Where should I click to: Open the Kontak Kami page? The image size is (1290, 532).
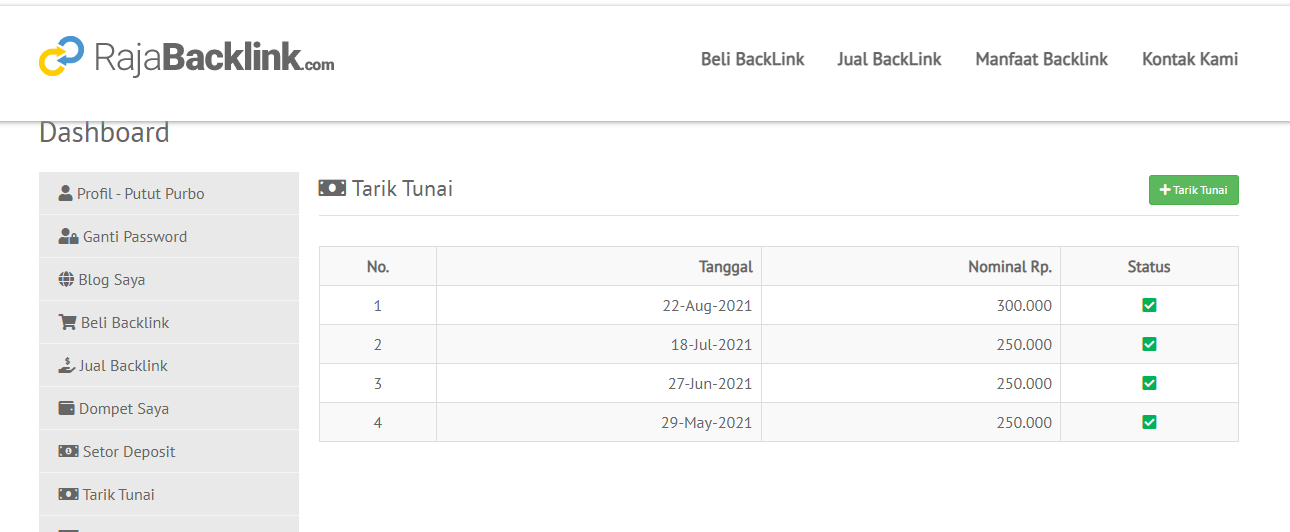click(x=1190, y=59)
